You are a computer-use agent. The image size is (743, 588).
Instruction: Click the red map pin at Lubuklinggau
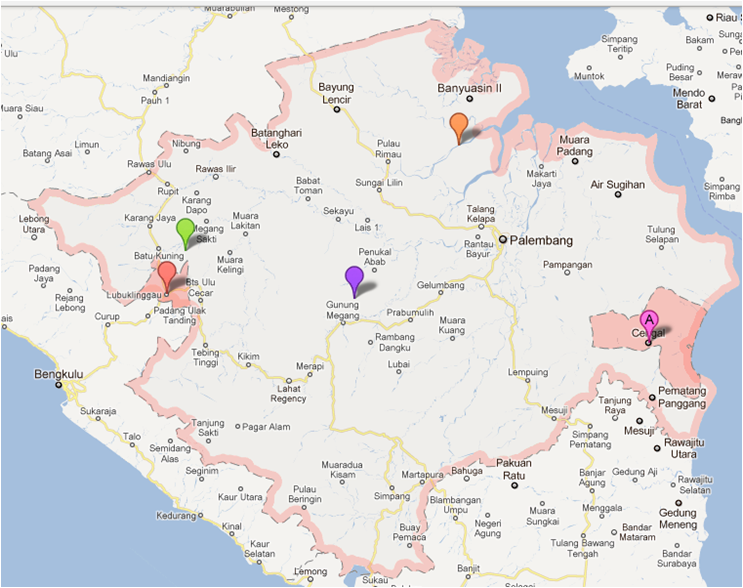167,276
